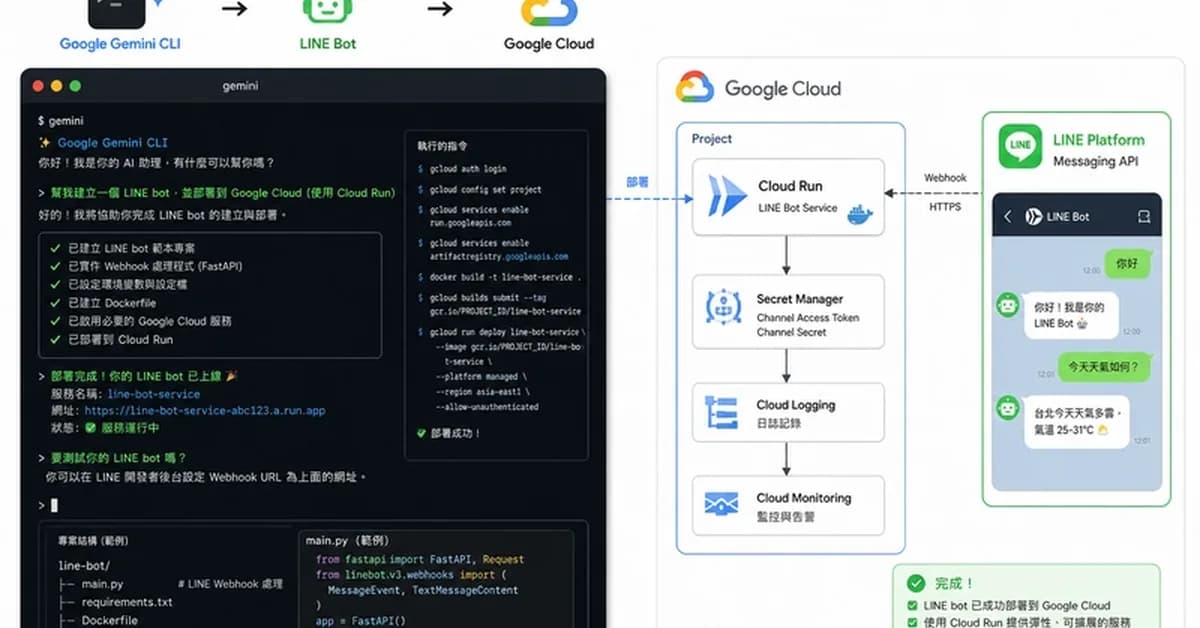The image size is (1200, 628).
Task: Toggle the 已建立 LINE bot 範本專案 check
Action: click(x=55, y=248)
